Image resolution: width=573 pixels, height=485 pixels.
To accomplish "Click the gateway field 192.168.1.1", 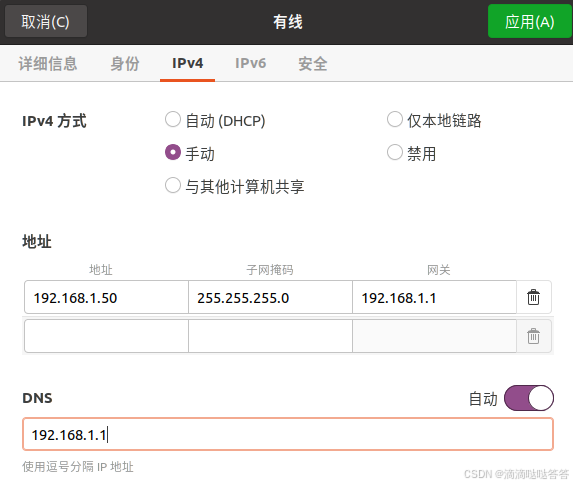I will coord(435,297).
